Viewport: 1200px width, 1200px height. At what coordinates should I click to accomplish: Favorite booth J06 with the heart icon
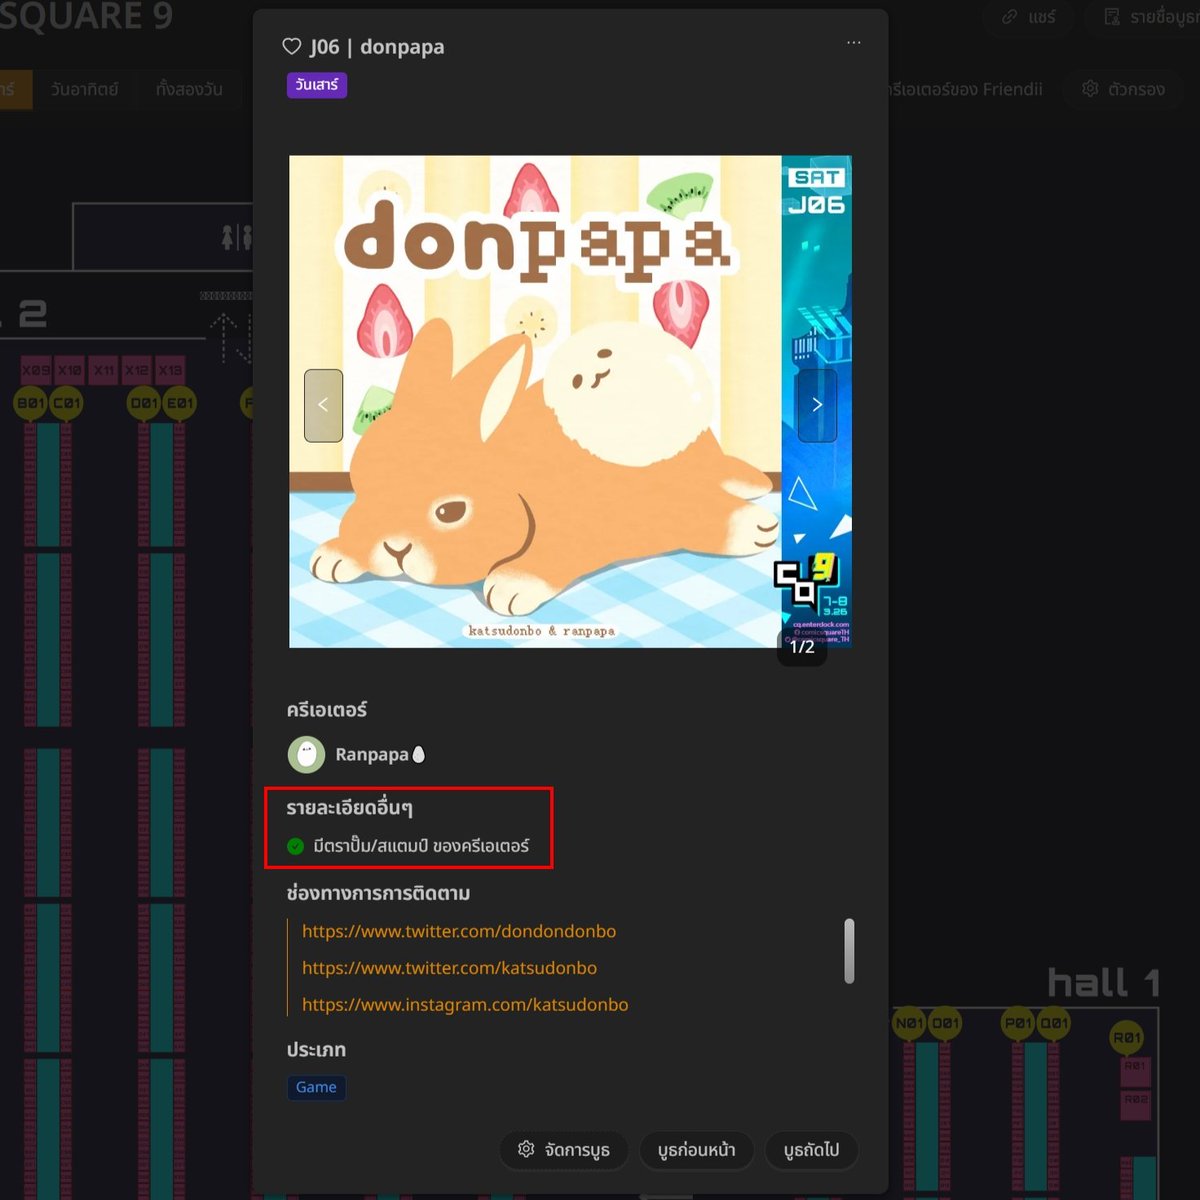292,47
